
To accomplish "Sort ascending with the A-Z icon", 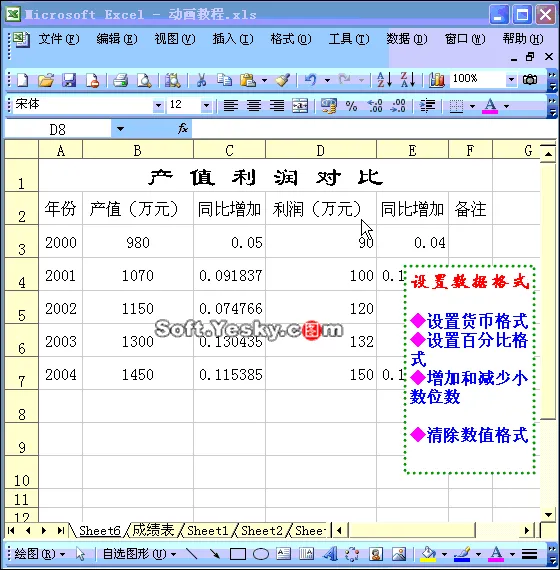I will coord(384,79).
